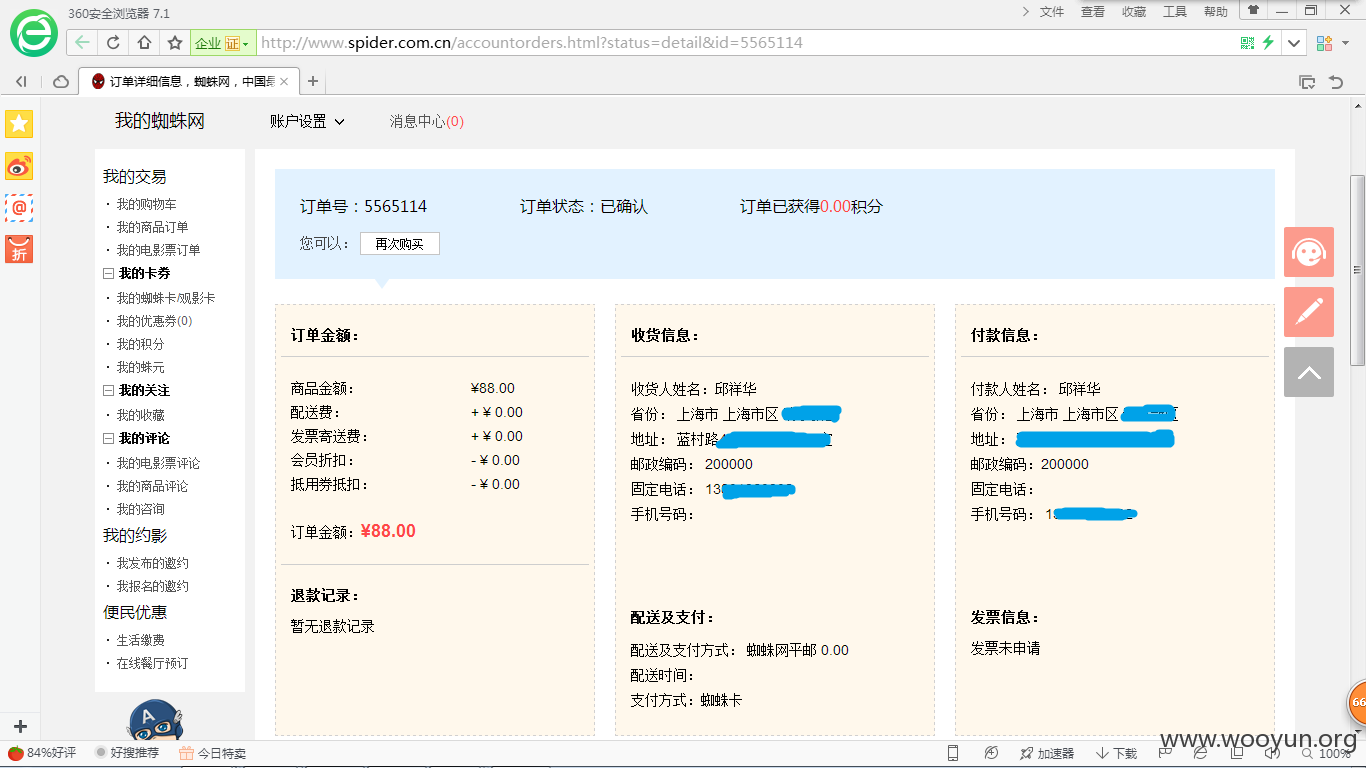Viewport: 1366px width, 768px height.
Task: Open the pencil feedback floating button
Action: (x=1309, y=312)
